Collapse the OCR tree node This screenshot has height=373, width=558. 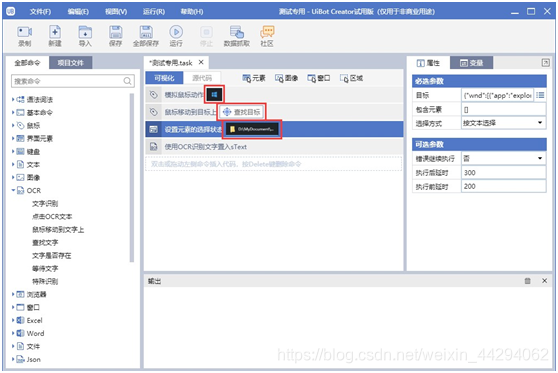pyautogui.click(x=13, y=190)
